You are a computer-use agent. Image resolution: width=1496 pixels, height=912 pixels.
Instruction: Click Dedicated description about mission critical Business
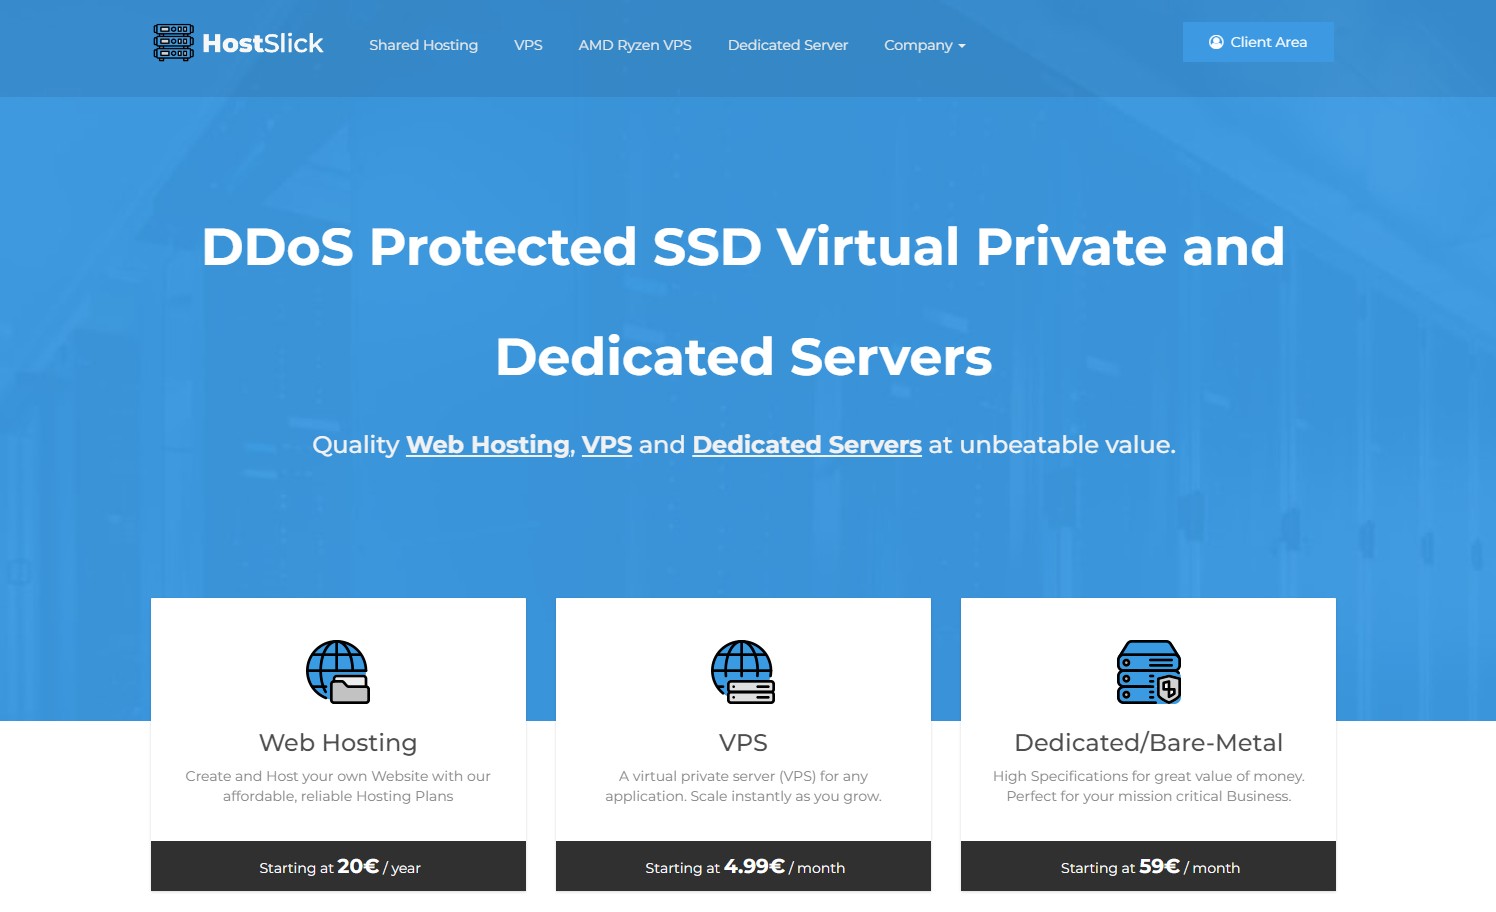pyautogui.click(x=1148, y=786)
